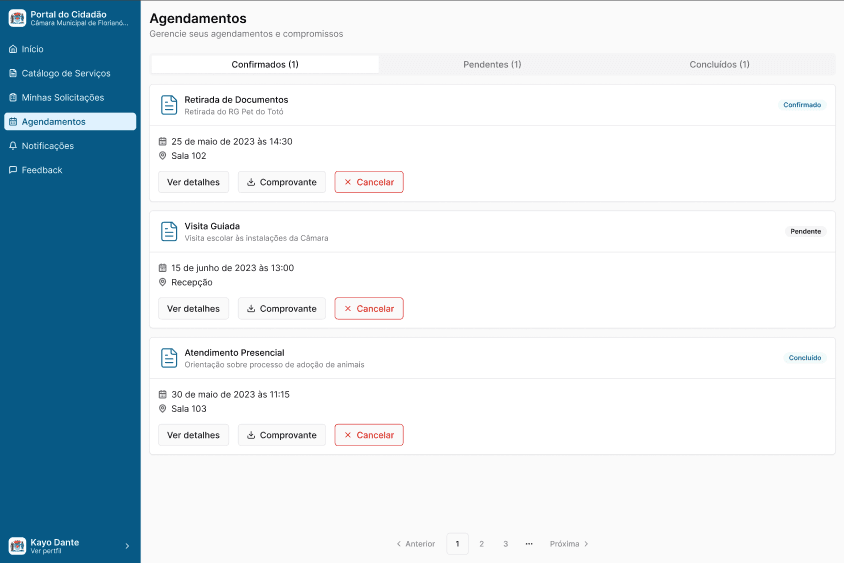The width and height of the screenshot is (844, 563).
Task: Download Comprovante for Retirada de Documentos
Action: [282, 182]
